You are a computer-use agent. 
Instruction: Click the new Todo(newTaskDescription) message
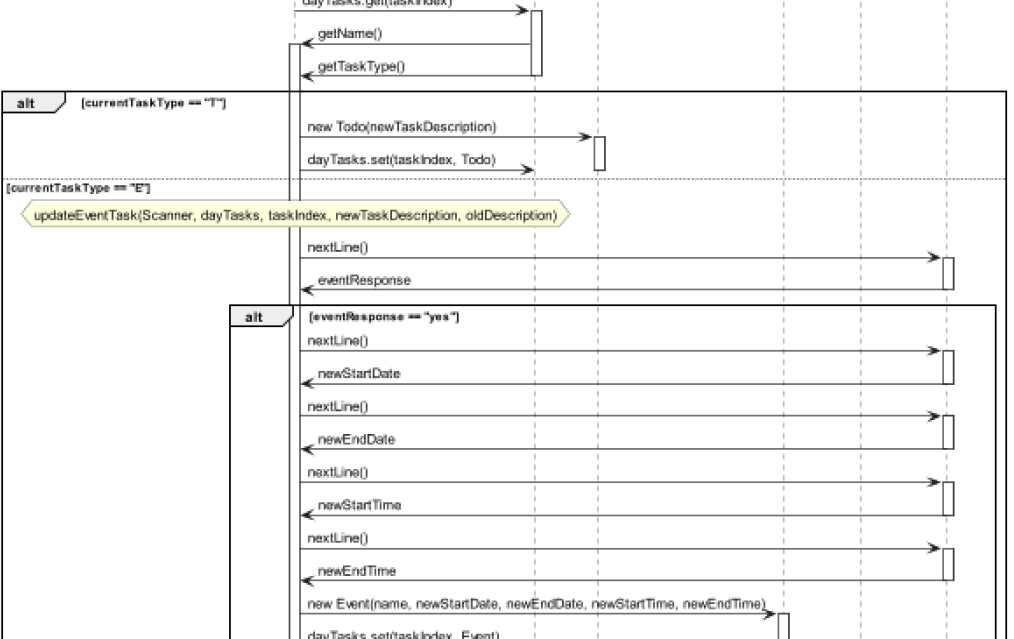(x=402, y=127)
